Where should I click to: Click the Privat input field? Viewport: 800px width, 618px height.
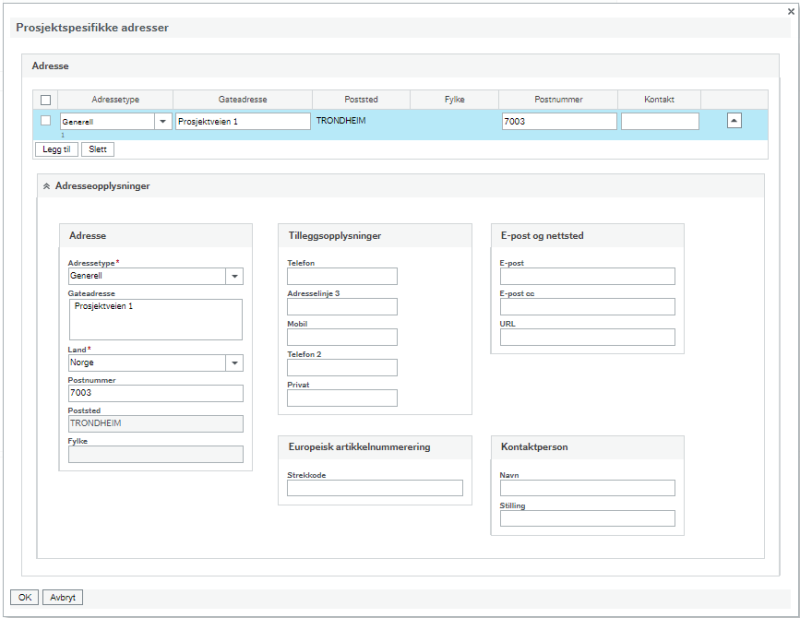pyautogui.click(x=342, y=398)
